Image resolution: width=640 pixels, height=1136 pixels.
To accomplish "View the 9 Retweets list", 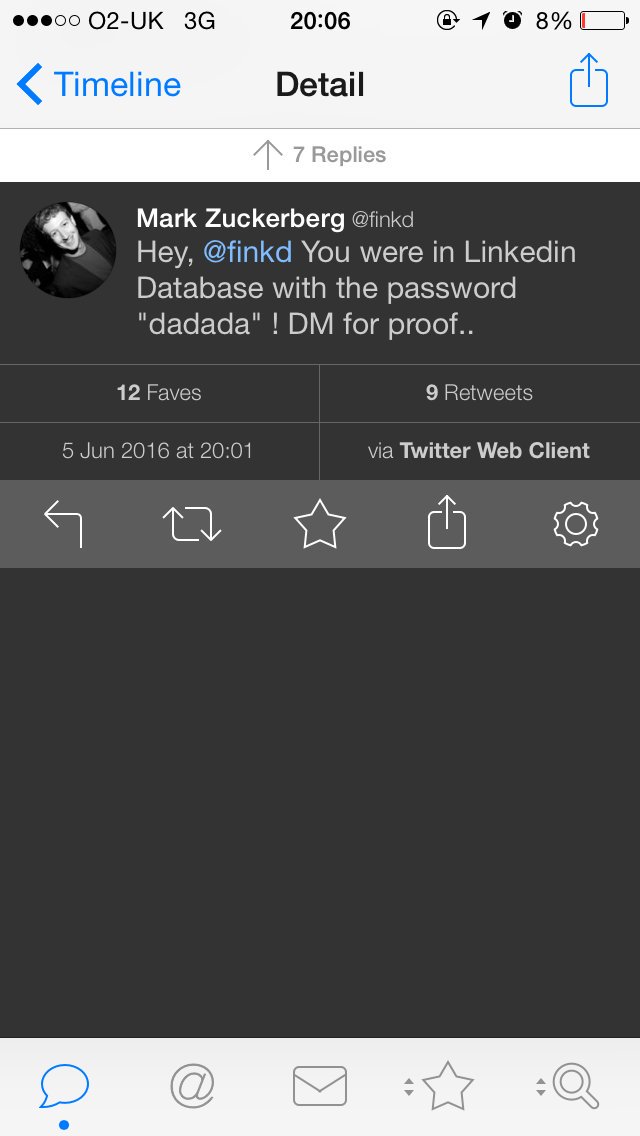I will pos(479,393).
